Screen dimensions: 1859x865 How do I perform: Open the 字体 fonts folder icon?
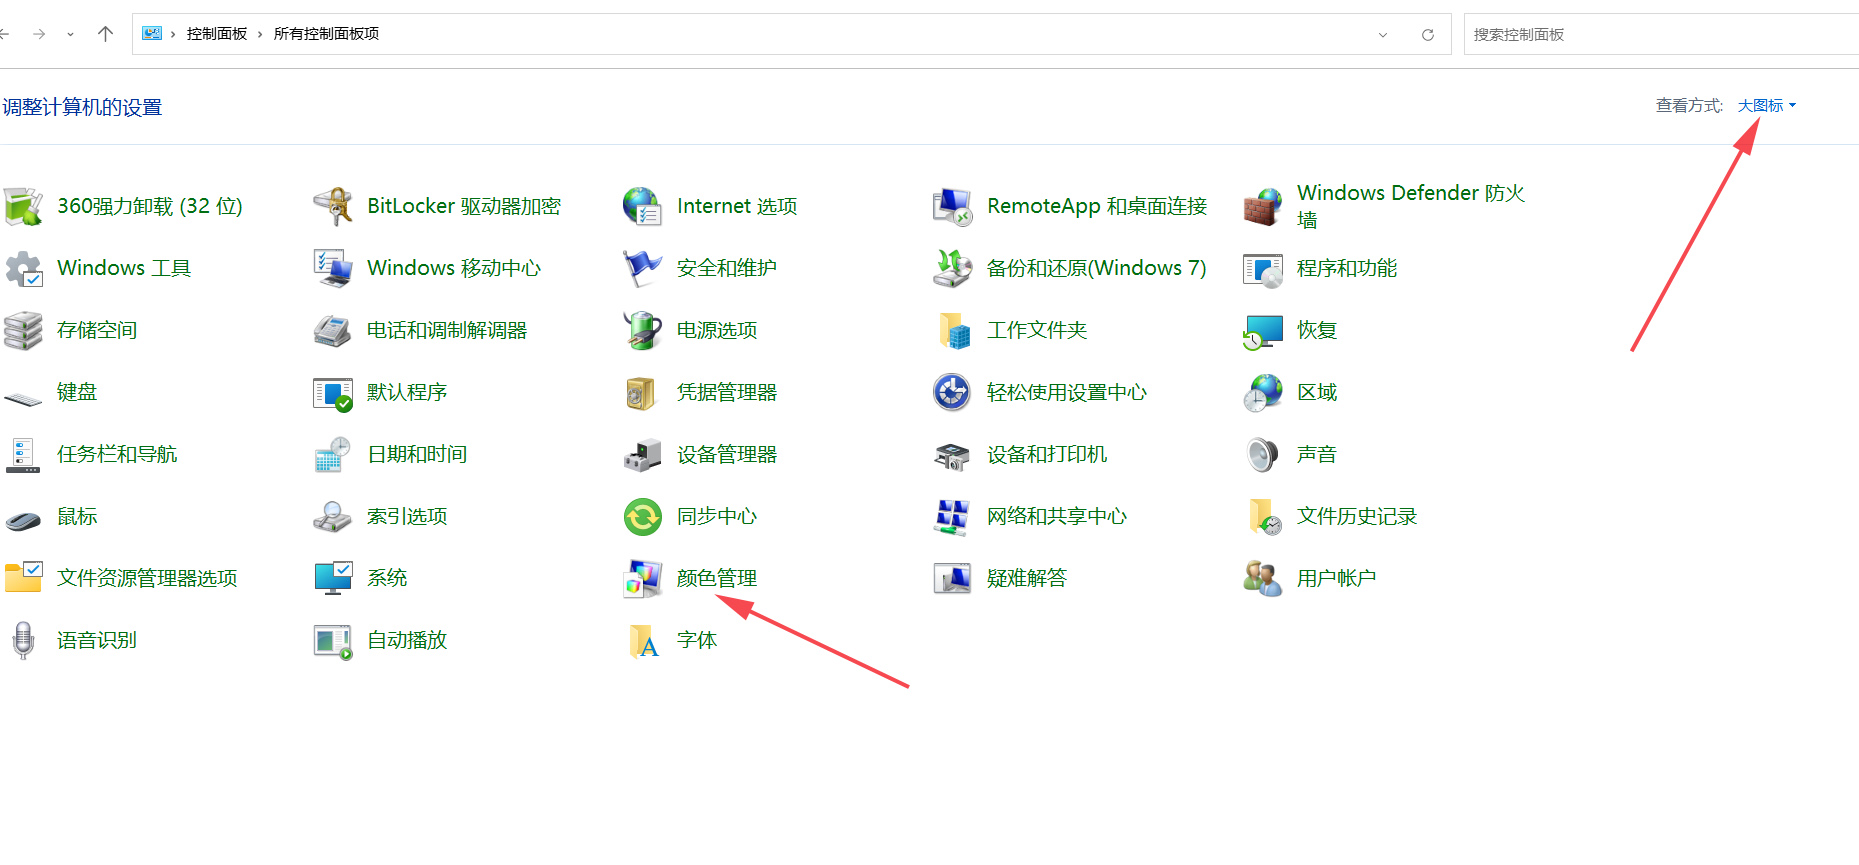coord(642,641)
